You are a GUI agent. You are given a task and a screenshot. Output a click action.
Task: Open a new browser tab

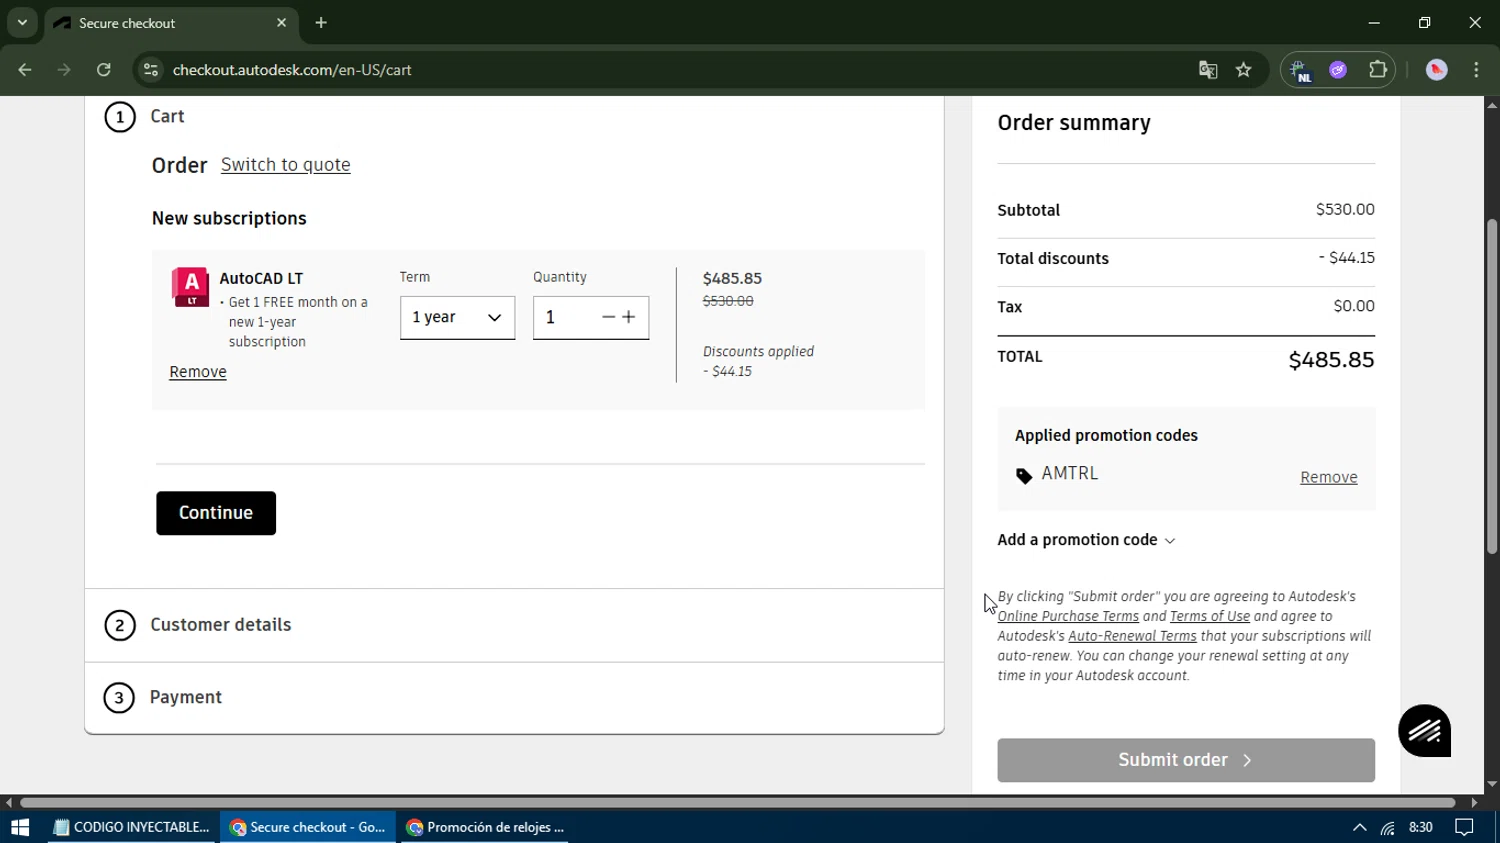click(321, 23)
